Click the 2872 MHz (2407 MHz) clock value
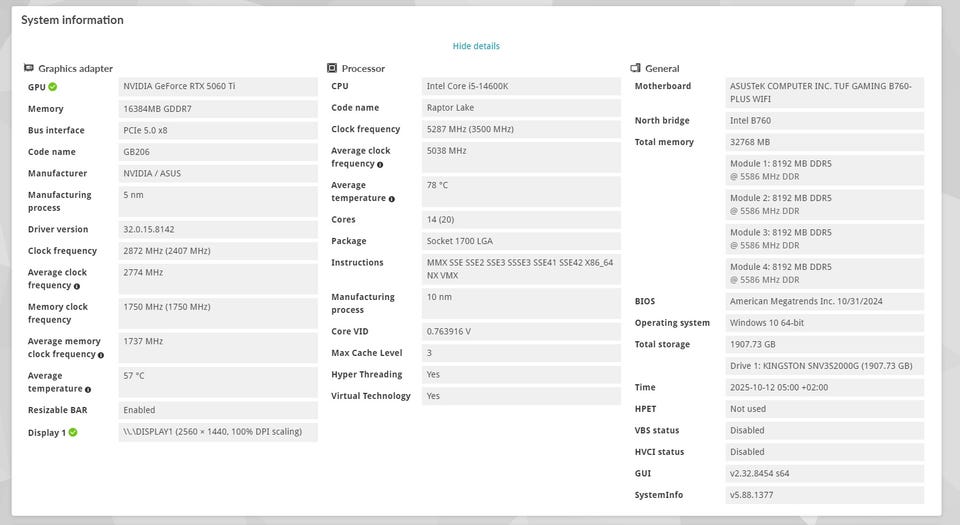The image size is (960, 525). [x=218, y=251]
